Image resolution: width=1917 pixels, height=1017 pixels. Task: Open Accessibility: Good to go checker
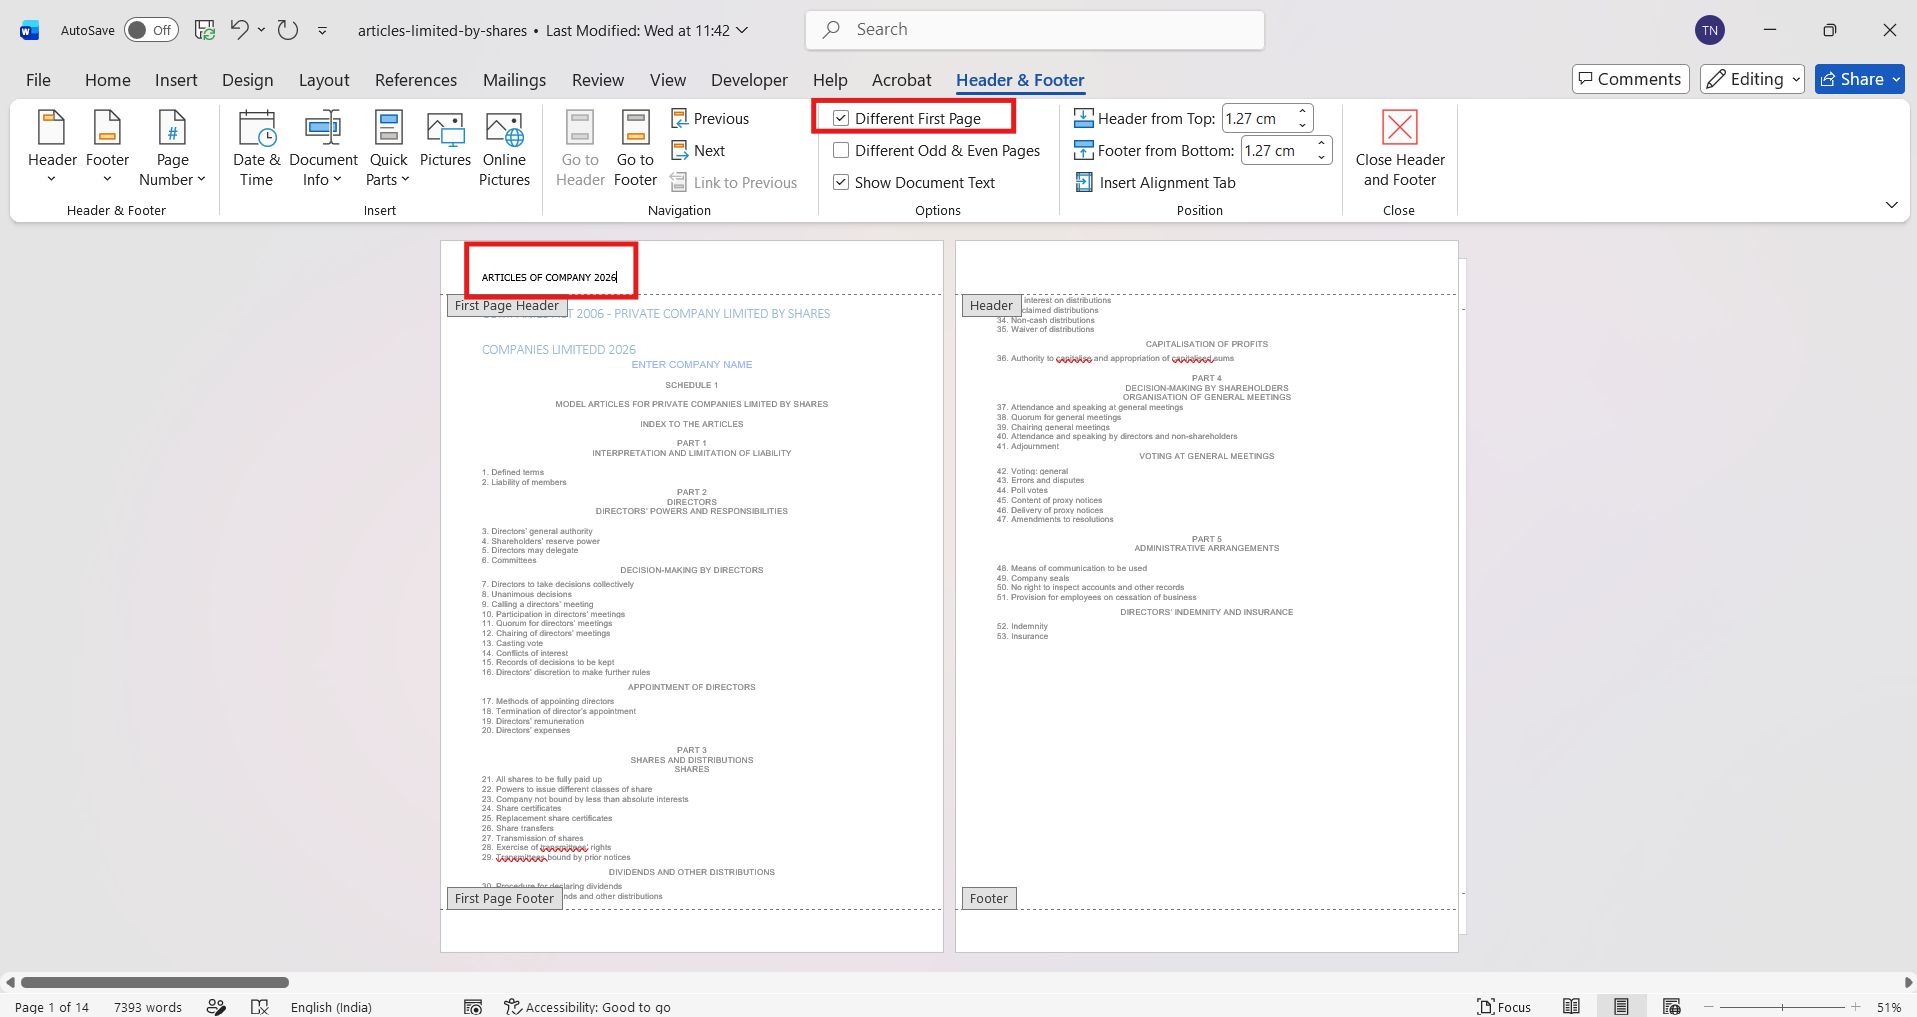pos(587,1007)
